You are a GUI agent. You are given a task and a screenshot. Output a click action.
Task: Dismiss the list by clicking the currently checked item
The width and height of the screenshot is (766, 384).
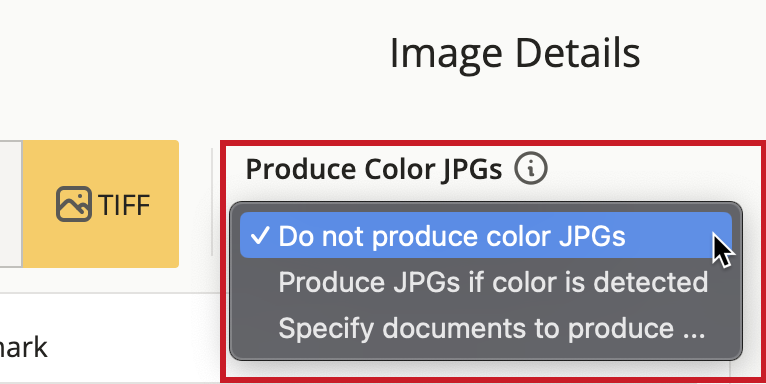(486, 235)
